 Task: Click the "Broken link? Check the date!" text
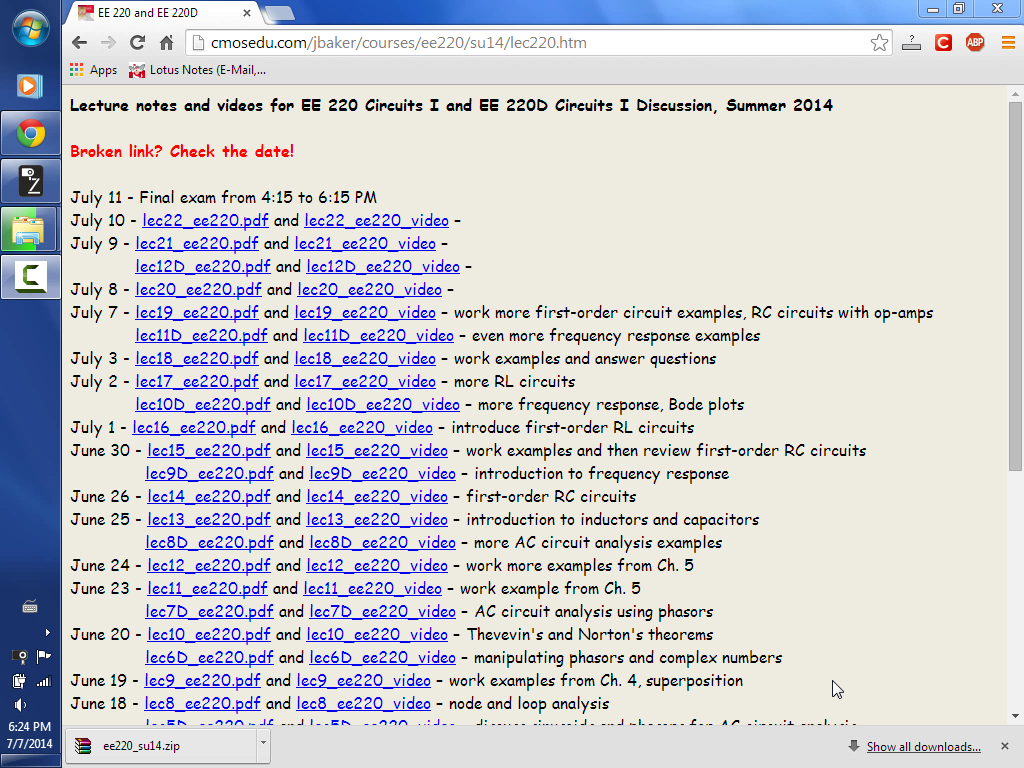click(x=182, y=152)
